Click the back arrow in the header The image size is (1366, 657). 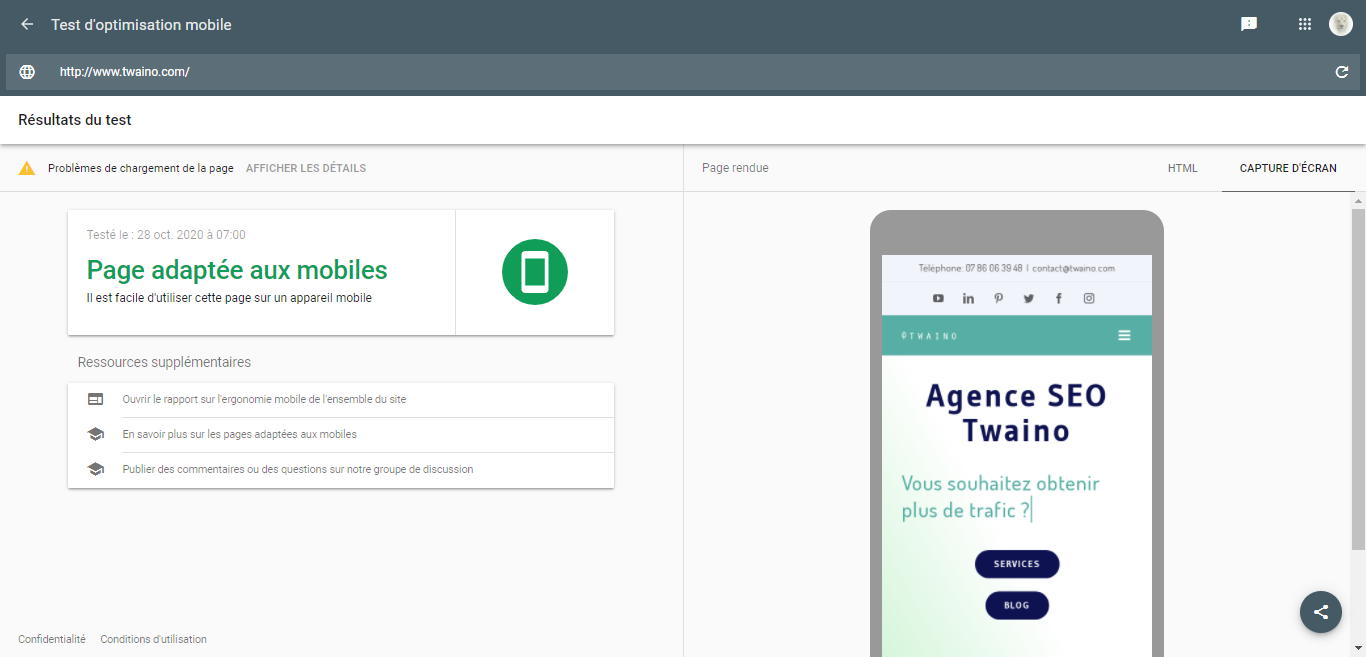(x=27, y=24)
